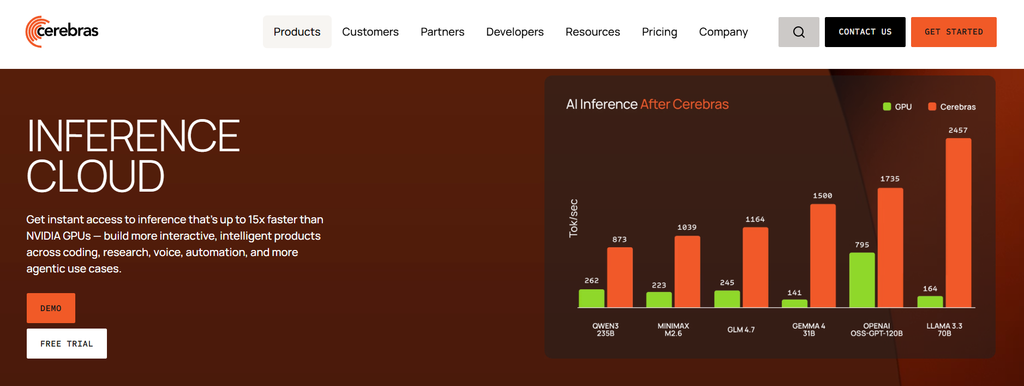Screen dimensions: 1024x386
Task: Click the 'Tok/sec' axis title
Action: point(573,218)
